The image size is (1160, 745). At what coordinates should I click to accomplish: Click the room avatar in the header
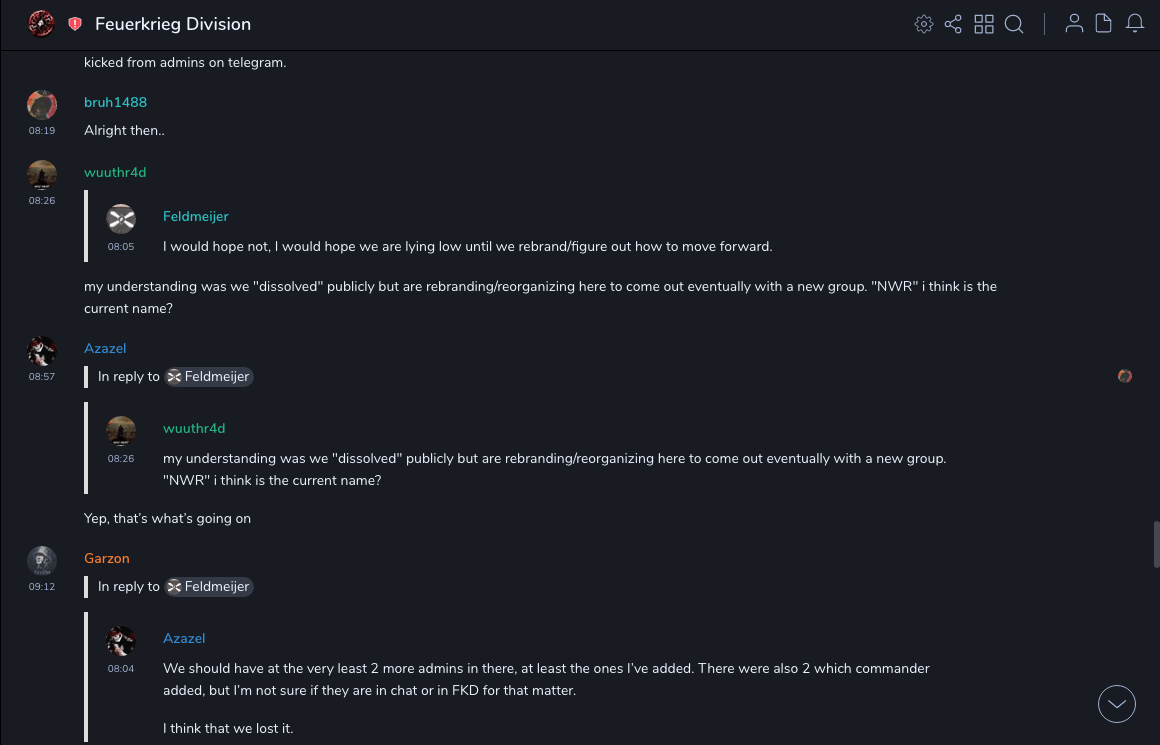pos(41,23)
